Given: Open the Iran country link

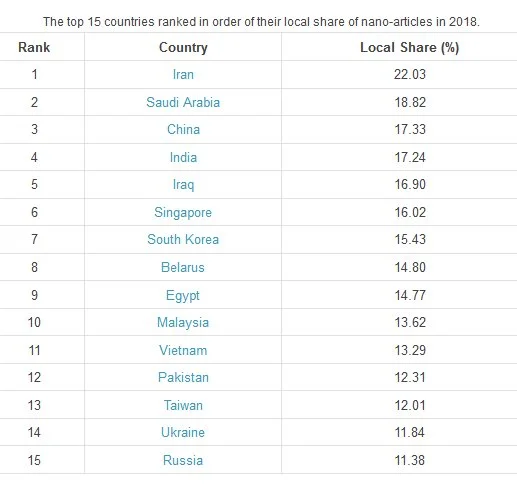Looking at the screenshot, I should pos(183,74).
